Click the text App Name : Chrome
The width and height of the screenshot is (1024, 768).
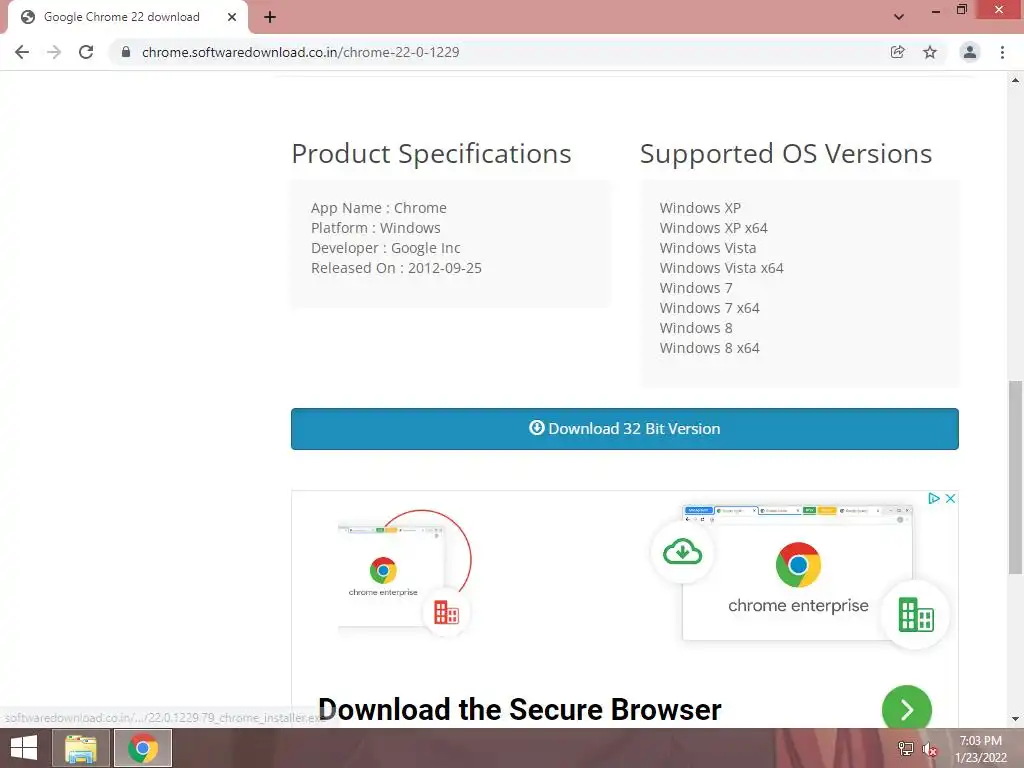tap(379, 208)
